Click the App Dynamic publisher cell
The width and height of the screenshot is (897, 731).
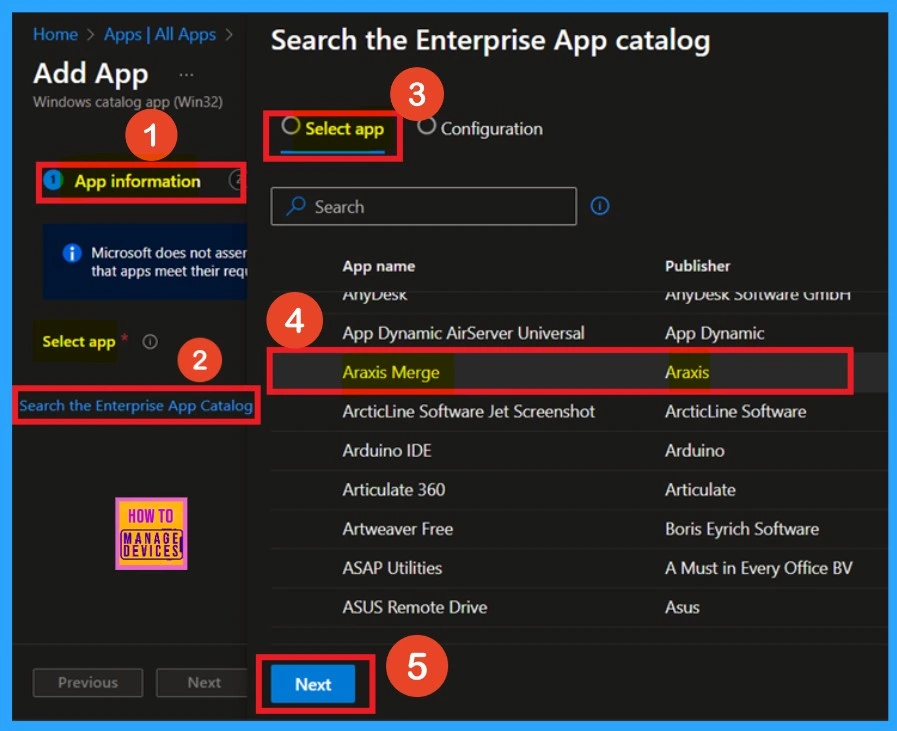pos(715,333)
